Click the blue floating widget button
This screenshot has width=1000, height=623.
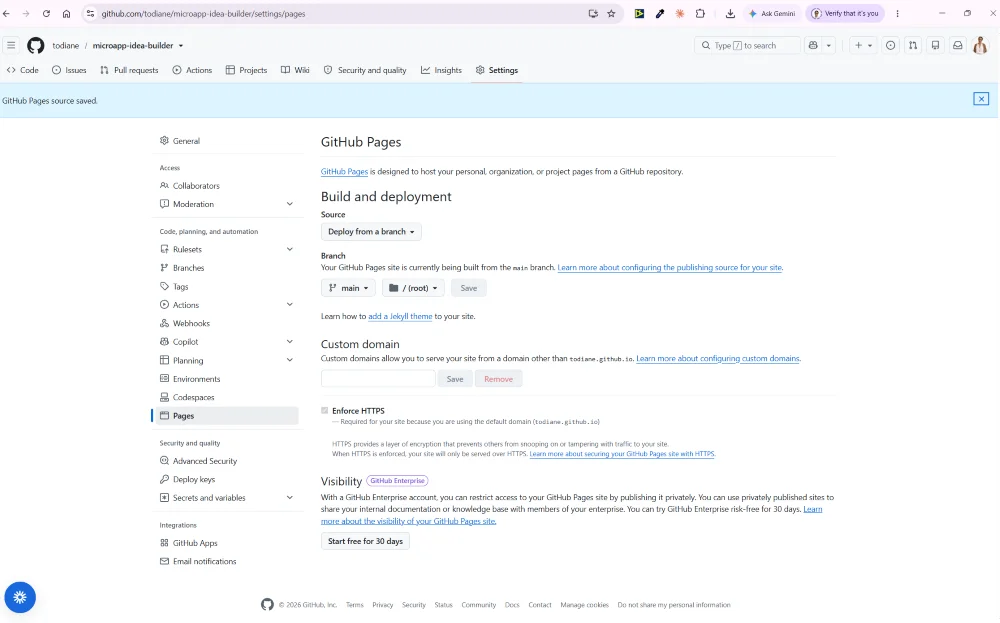coord(20,597)
